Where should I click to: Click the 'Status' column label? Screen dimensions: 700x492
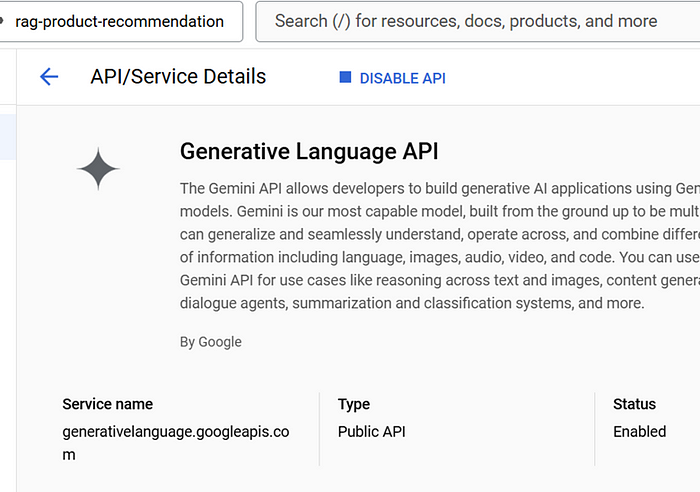point(634,404)
